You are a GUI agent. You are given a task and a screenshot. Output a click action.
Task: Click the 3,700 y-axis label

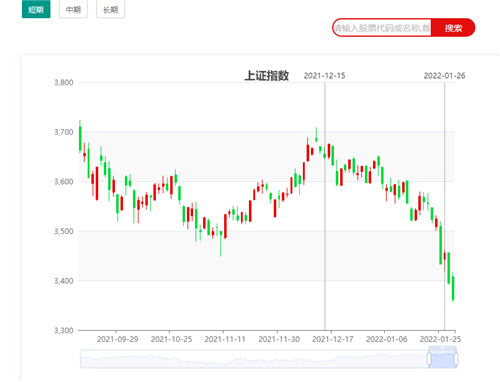point(64,132)
